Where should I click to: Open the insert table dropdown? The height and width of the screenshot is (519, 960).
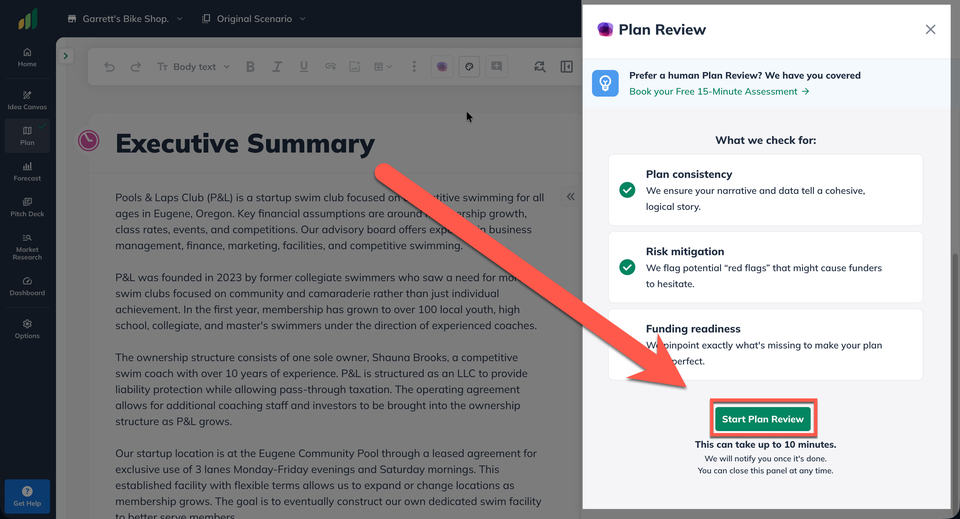(383, 67)
